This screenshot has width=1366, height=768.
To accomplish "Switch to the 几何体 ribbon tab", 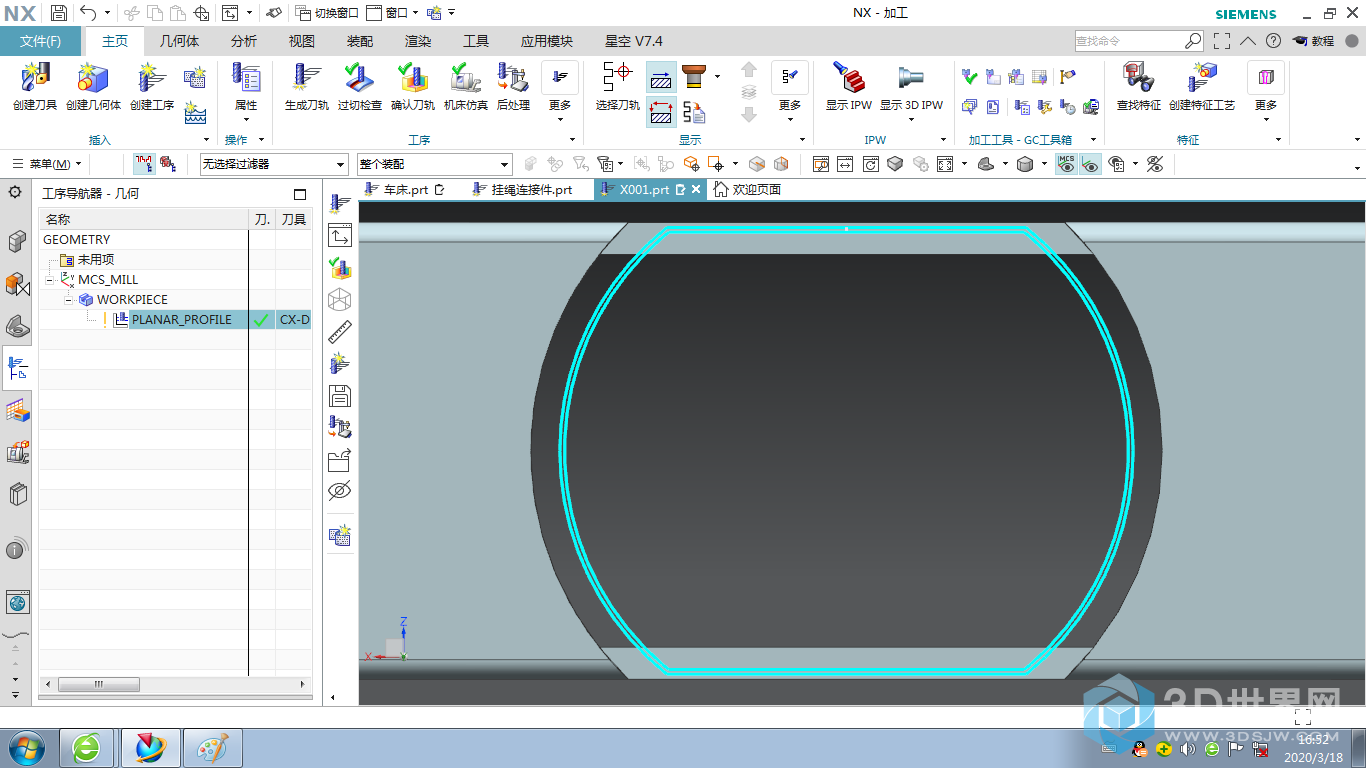I will [x=180, y=41].
